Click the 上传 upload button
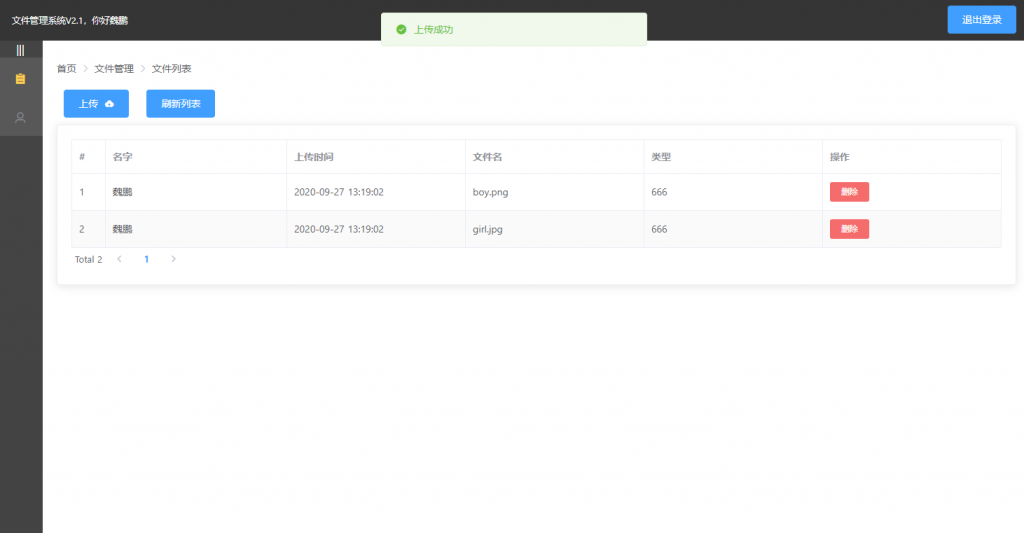Image resolution: width=1024 pixels, height=533 pixels. tap(96, 104)
